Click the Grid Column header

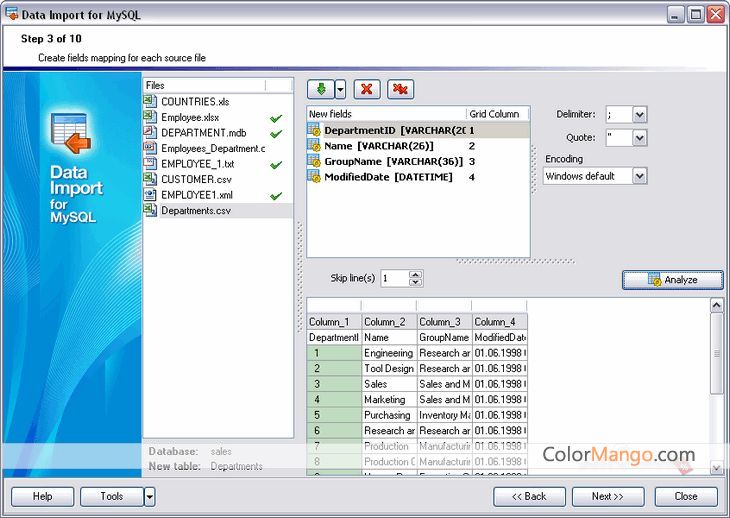(x=498, y=114)
